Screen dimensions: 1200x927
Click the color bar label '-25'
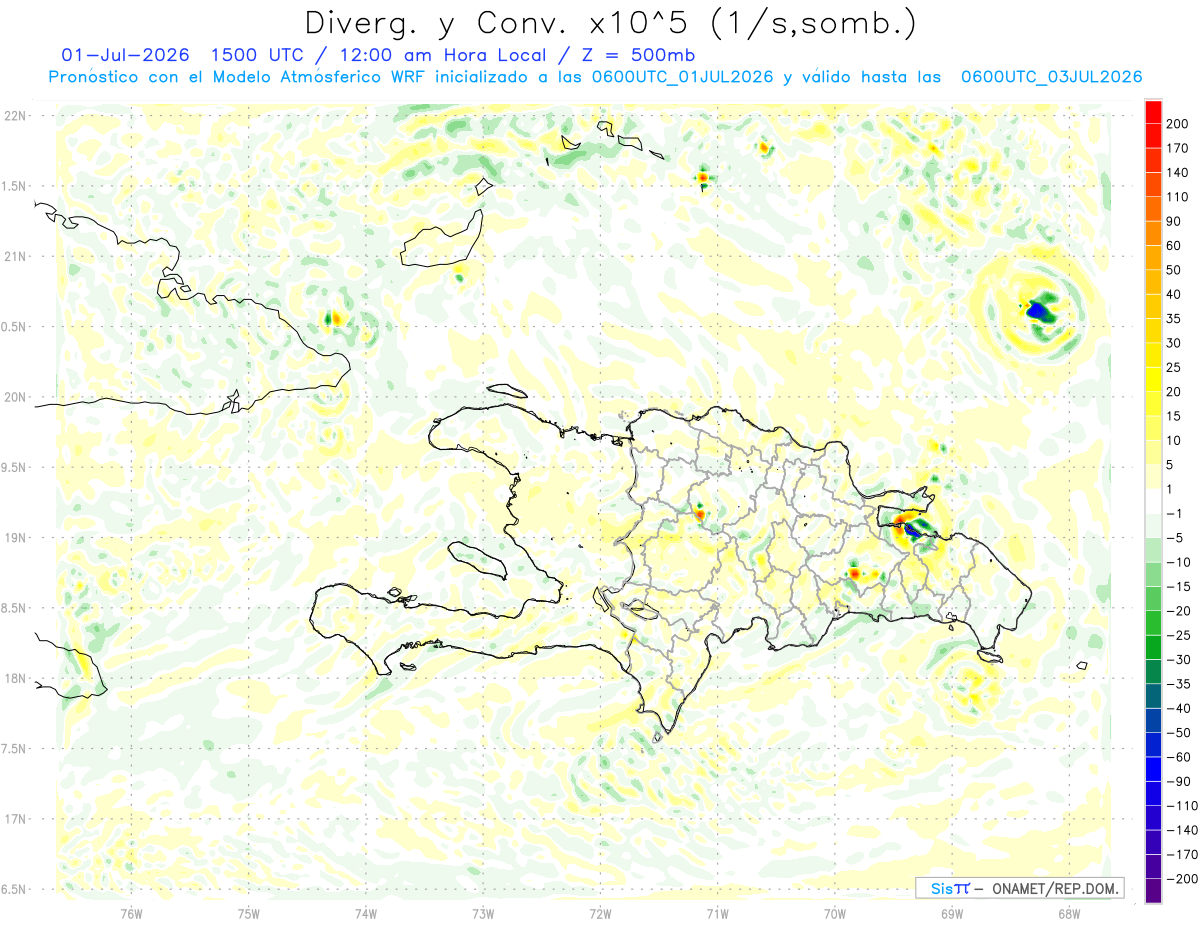click(x=1180, y=635)
